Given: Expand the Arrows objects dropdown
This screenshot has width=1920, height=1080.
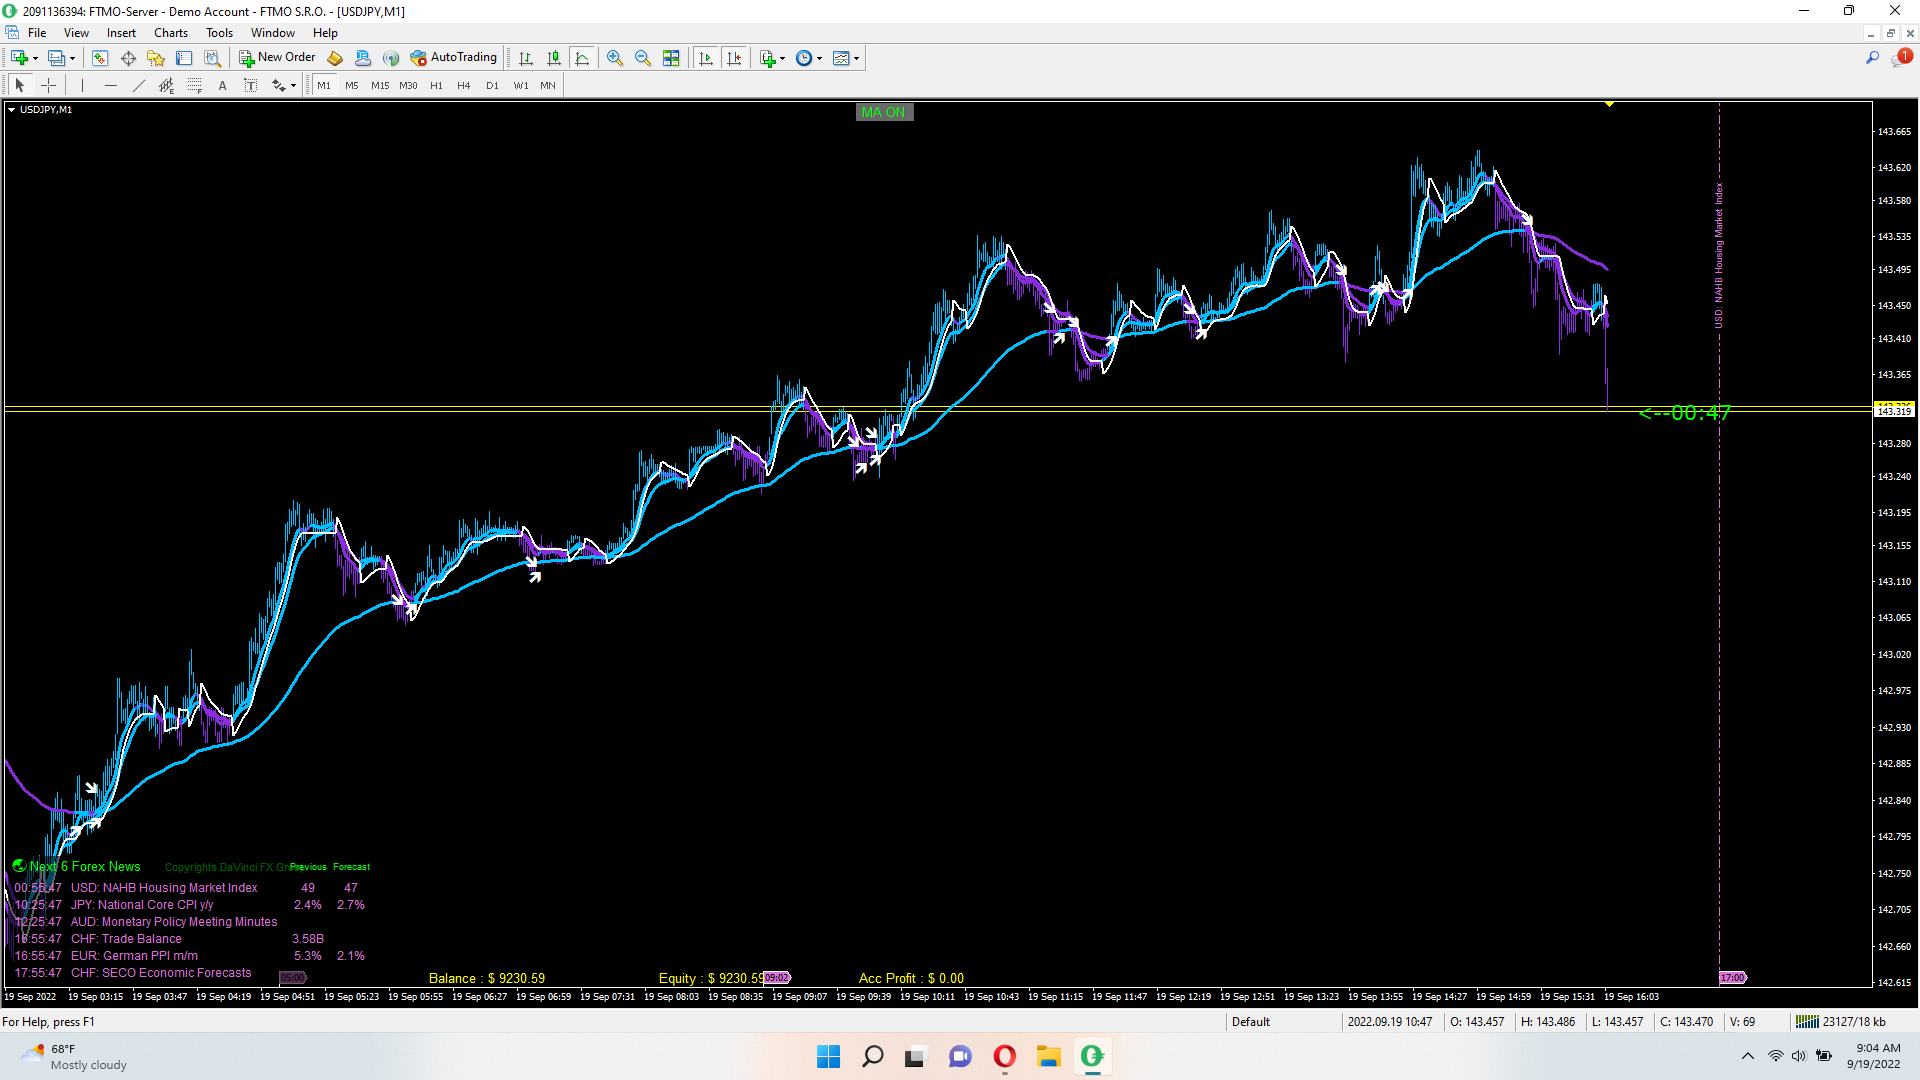Looking at the screenshot, I should pos(293,86).
